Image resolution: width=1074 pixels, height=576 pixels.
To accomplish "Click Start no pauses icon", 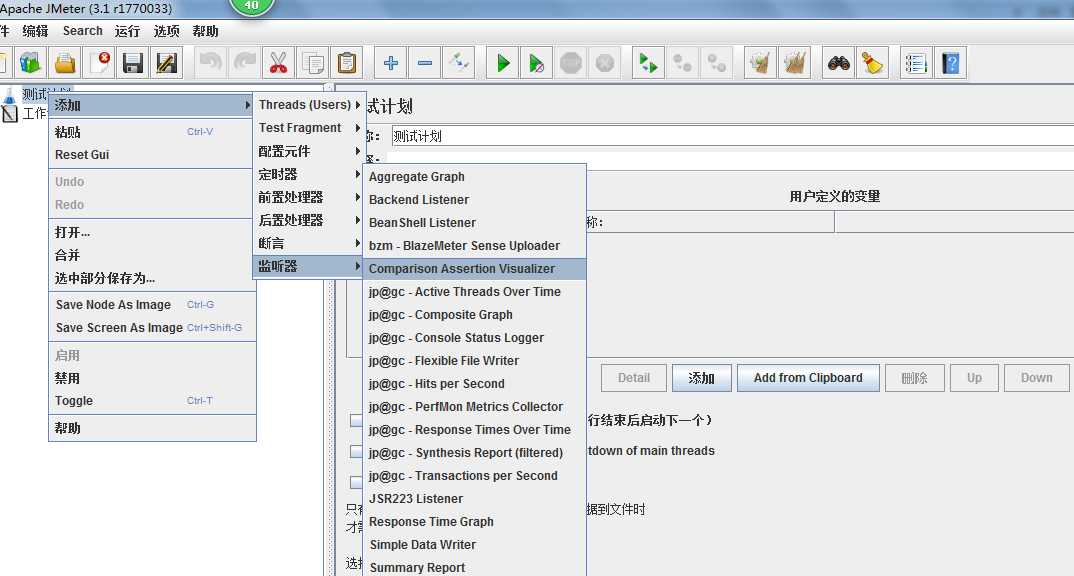I will pos(537,63).
